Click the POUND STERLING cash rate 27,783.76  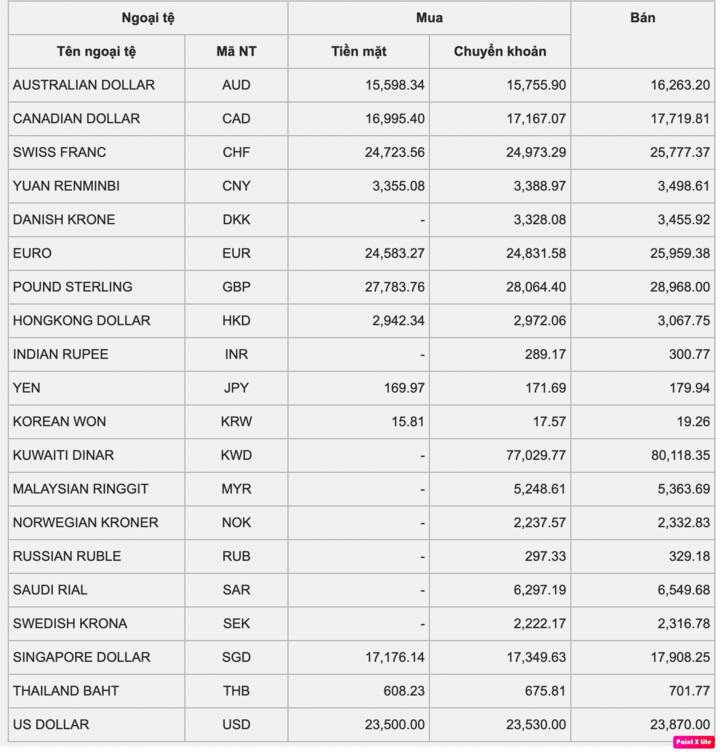(x=394, y=287)
